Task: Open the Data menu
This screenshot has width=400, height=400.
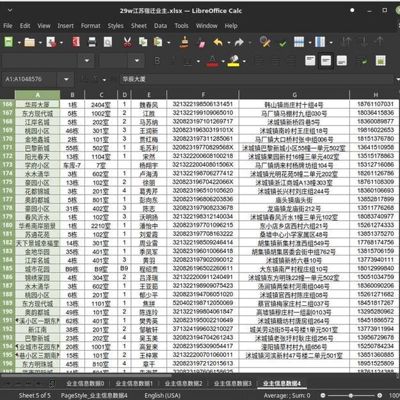Action: 160,26
